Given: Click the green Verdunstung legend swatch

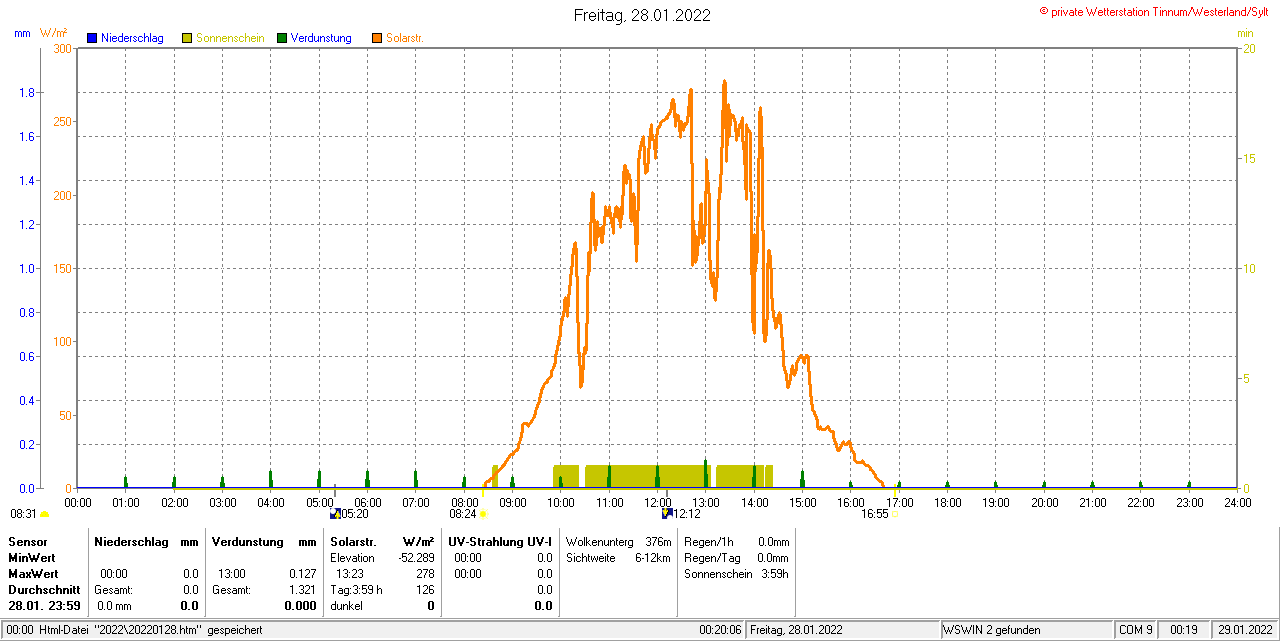Looking at the screenshot, I should pos(282,38).
